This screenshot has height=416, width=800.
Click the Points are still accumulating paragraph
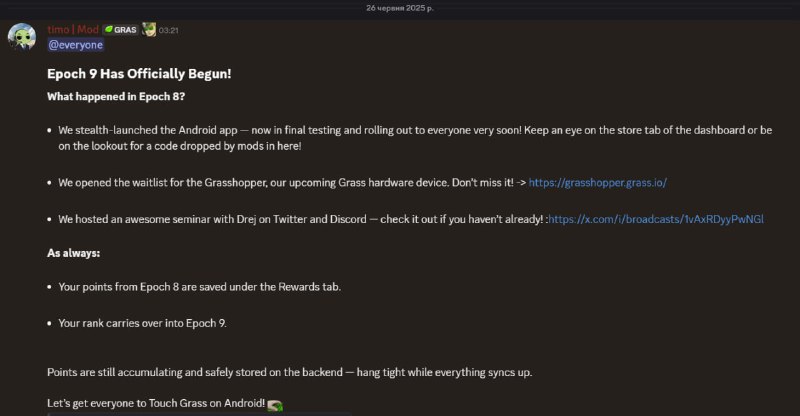pyautogui.click(x=289, y=372)
